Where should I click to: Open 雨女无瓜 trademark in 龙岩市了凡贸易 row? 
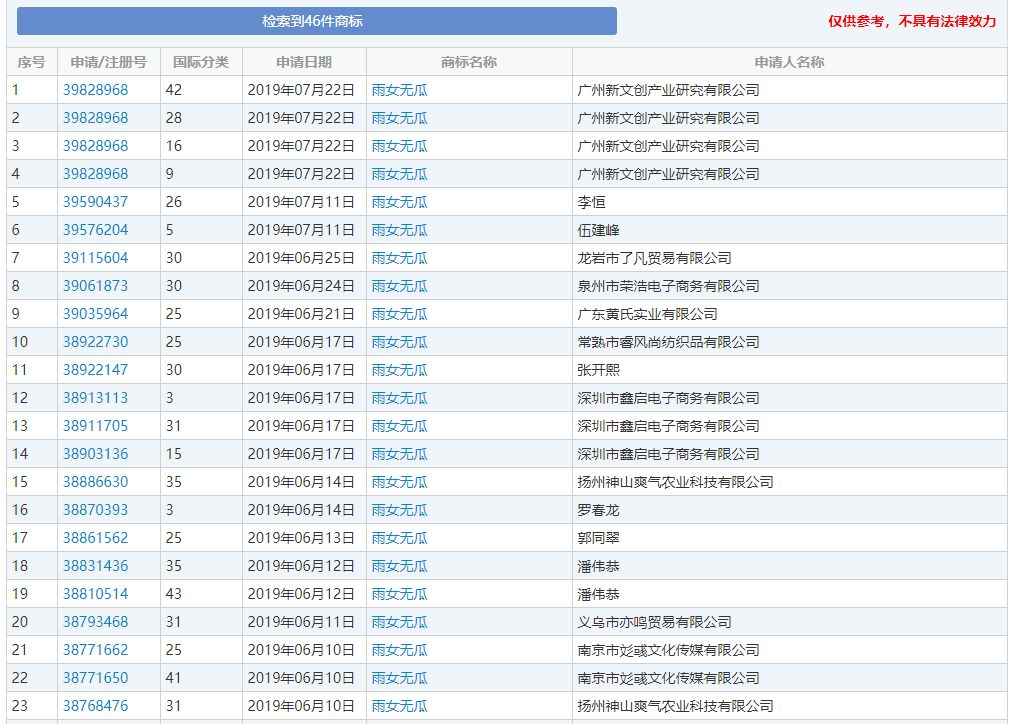[400, 258]
